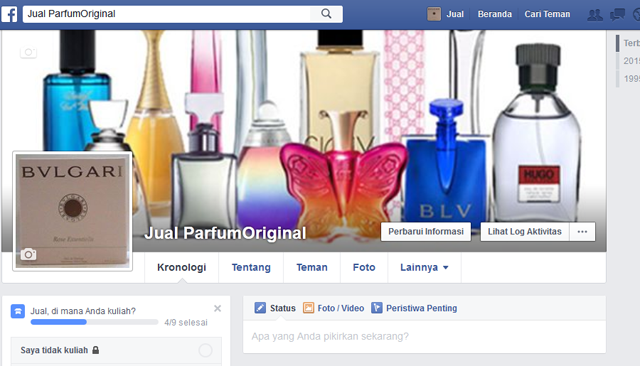Image resolution: width=640 pixels, height=366 pixels.
Task: Open the friend requests icon
Action: point(594,15)
